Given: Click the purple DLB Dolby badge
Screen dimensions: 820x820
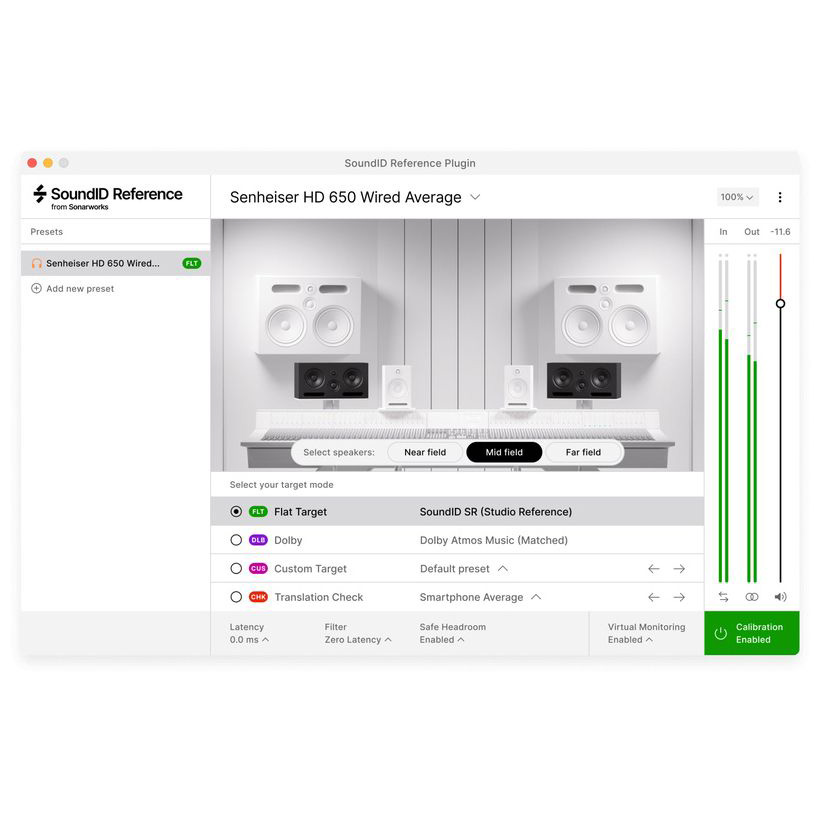Looking at the screenshot, I should [x=258, y=540].
